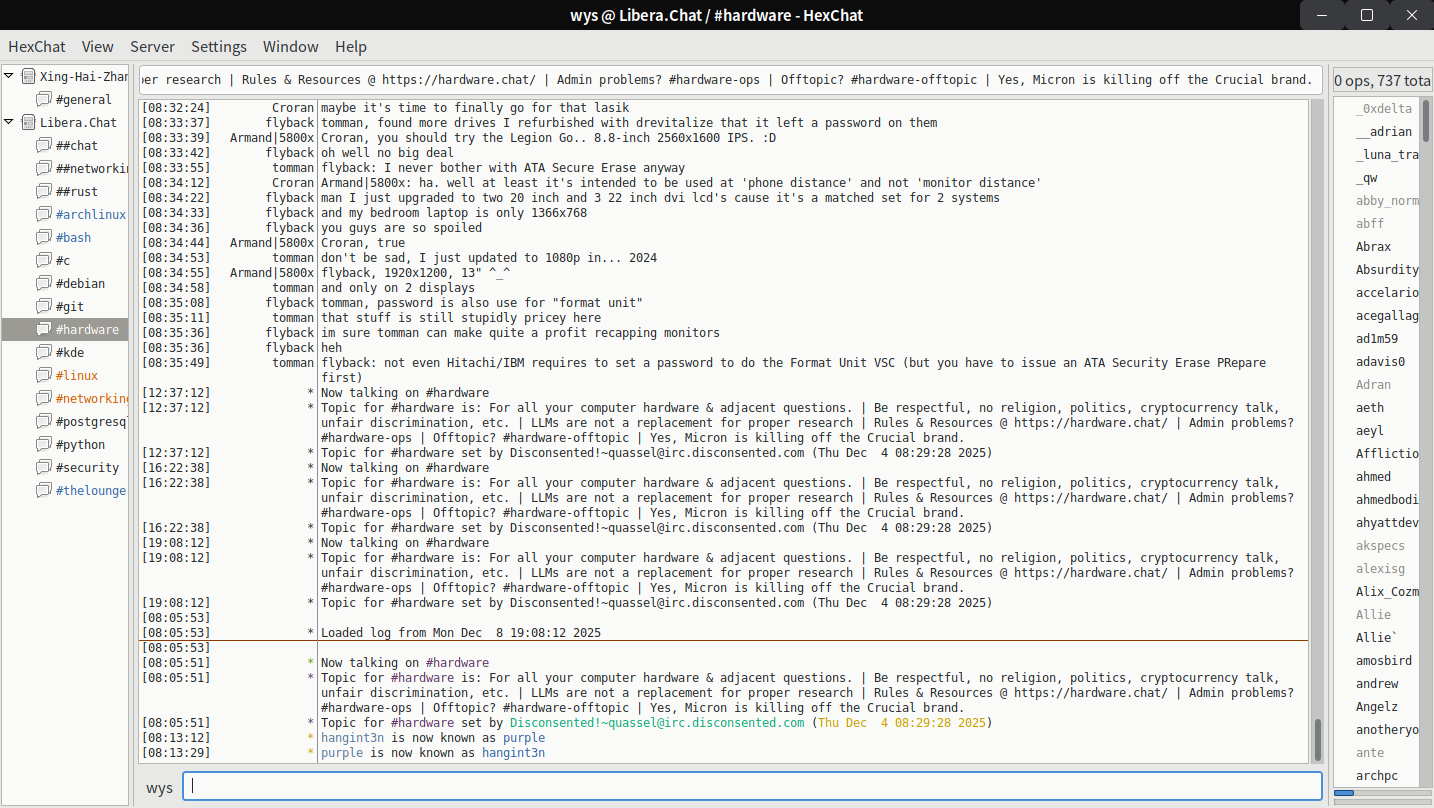
Task: Collapse the Libera.Chat server tree
Action: (10, 123)
